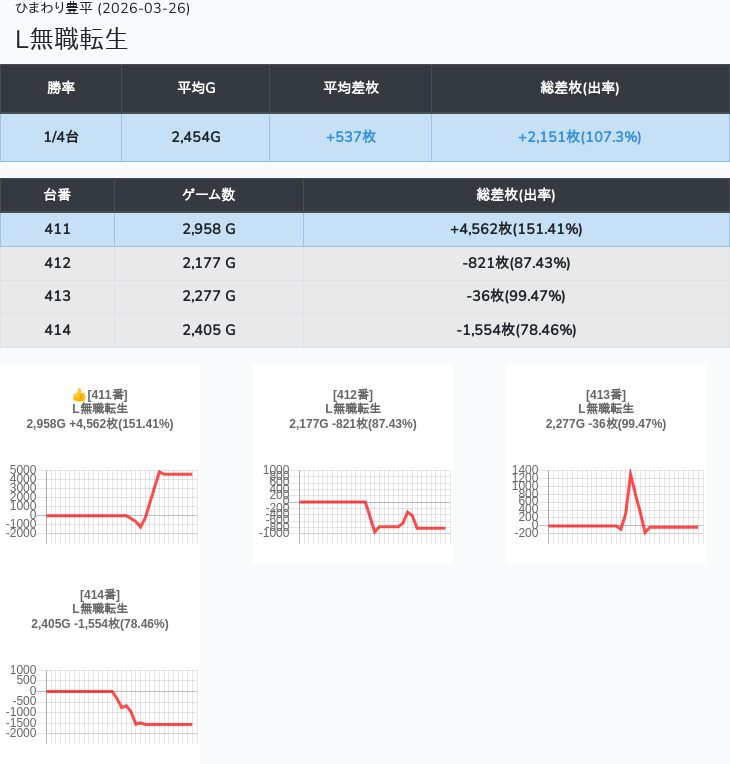Click the [413番] graph caption label

(605, 395)
